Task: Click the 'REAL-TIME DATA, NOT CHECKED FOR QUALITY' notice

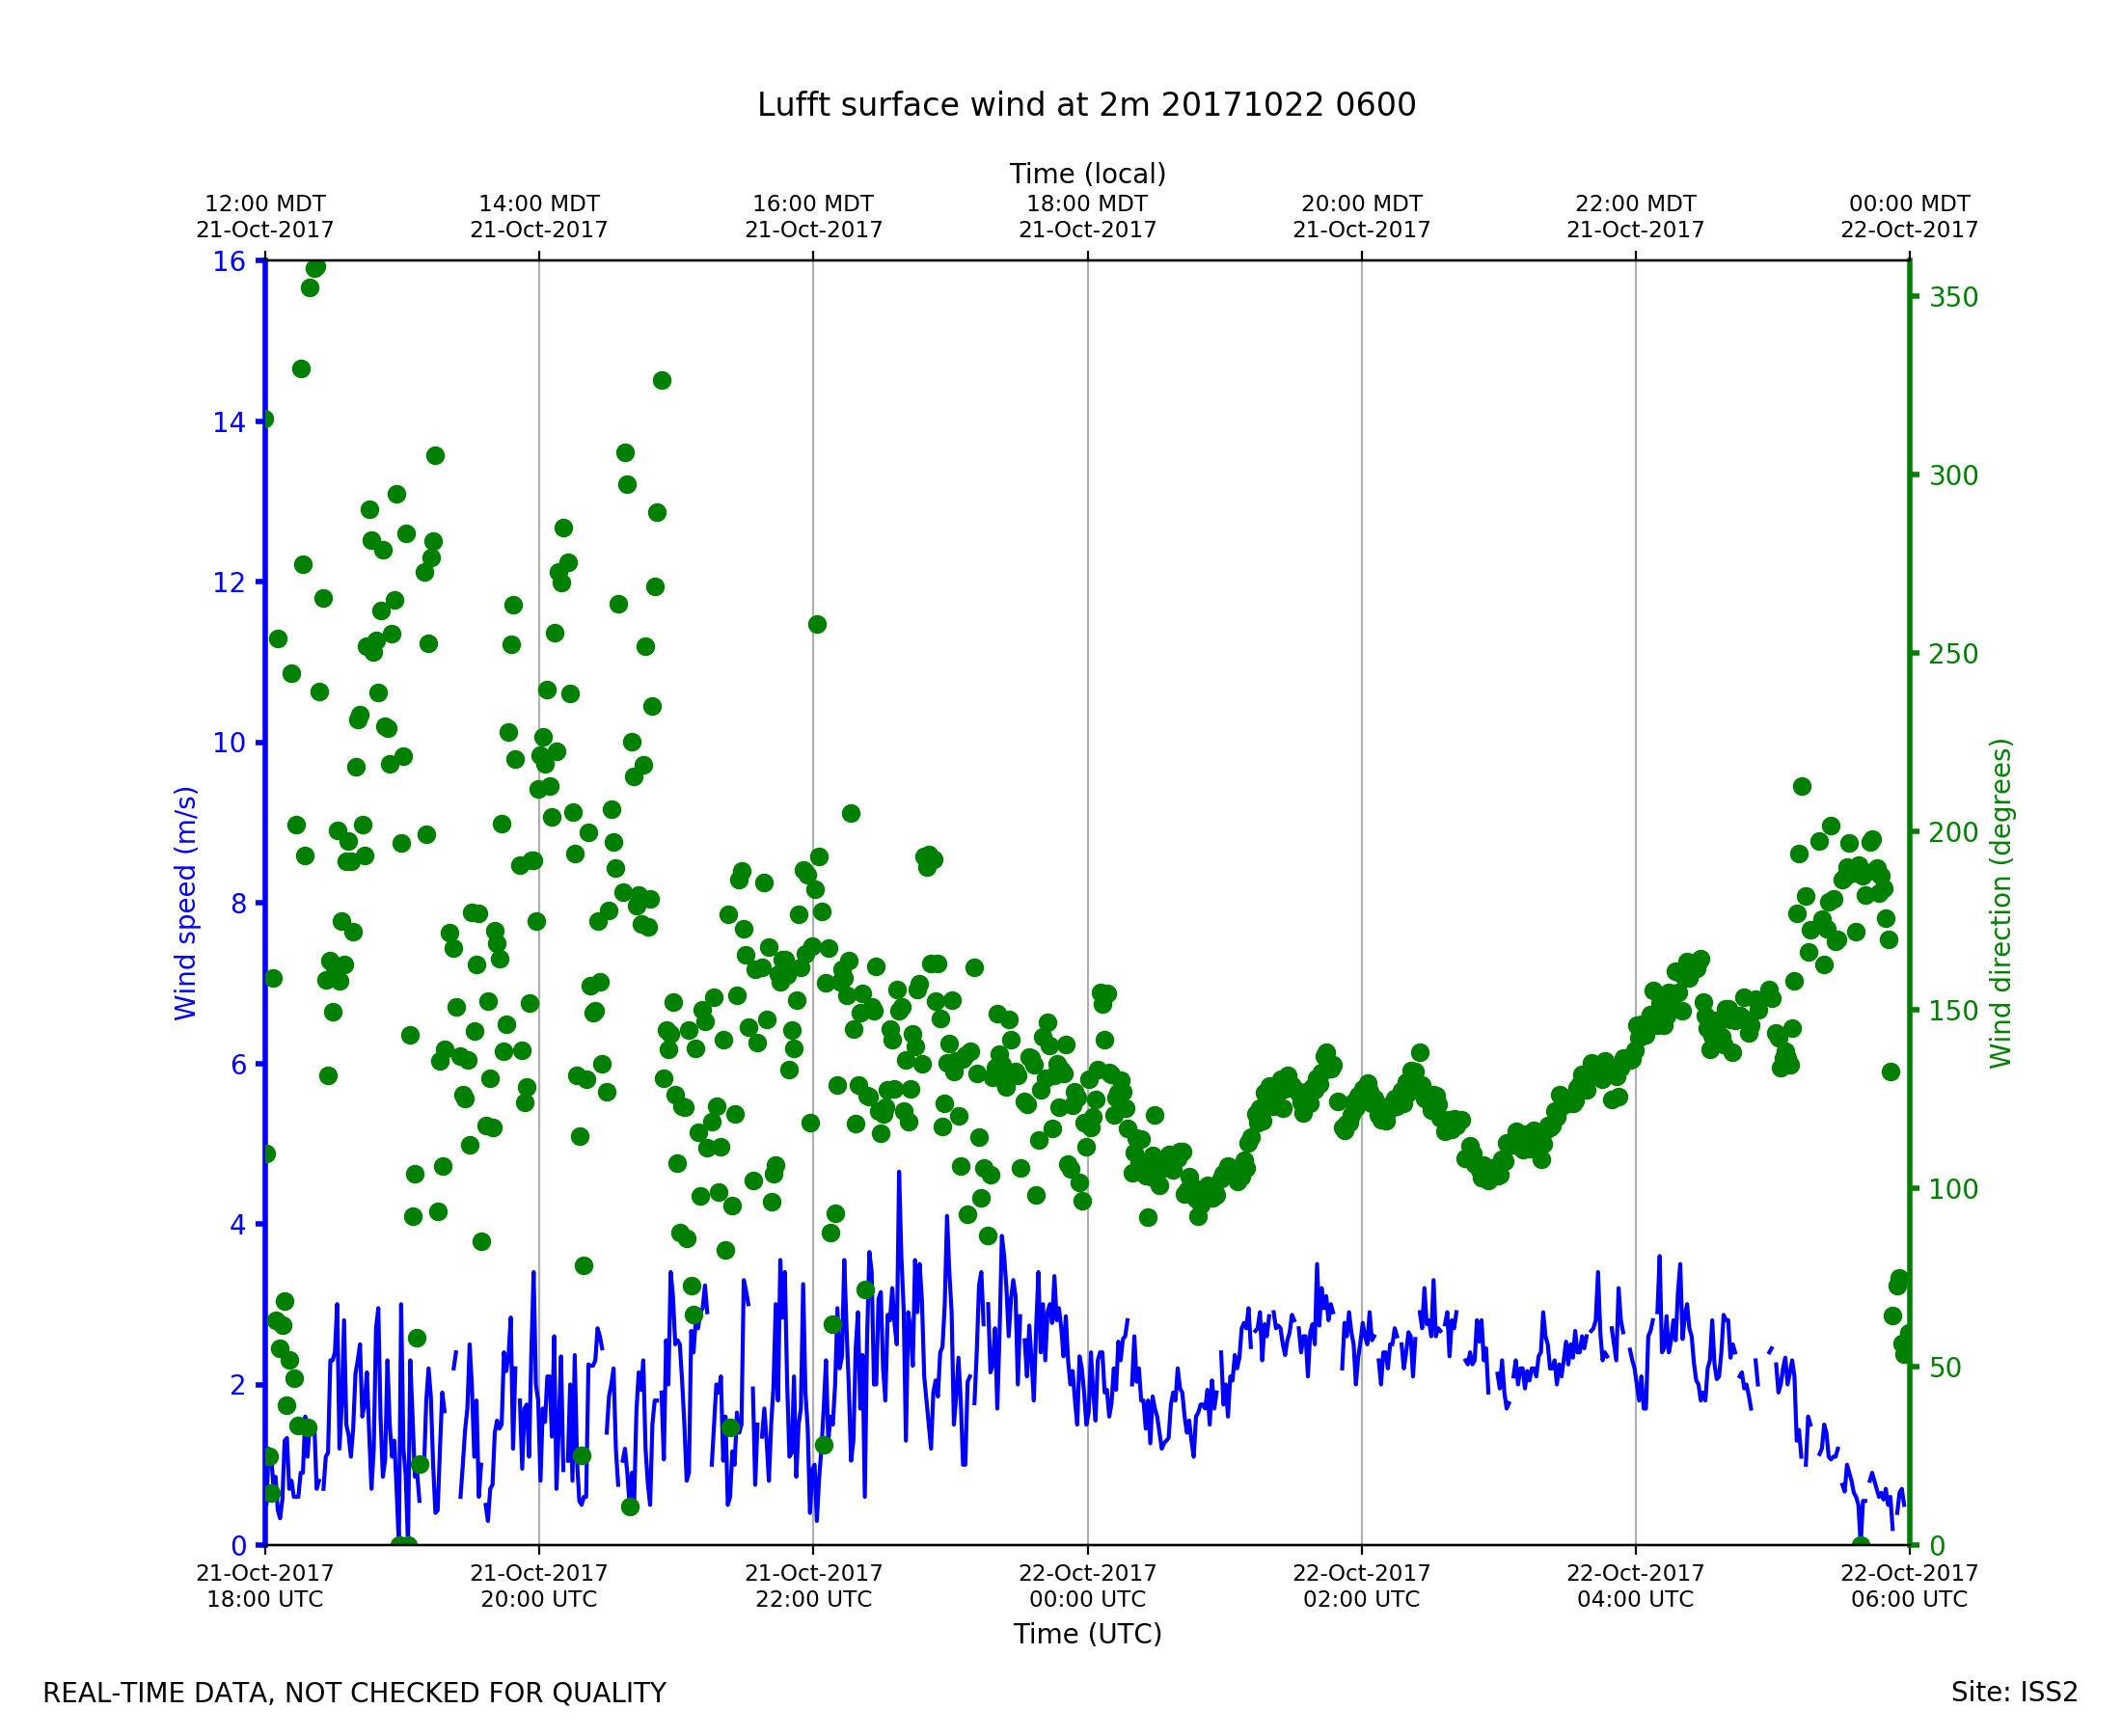Action: tap(354, 1694)
